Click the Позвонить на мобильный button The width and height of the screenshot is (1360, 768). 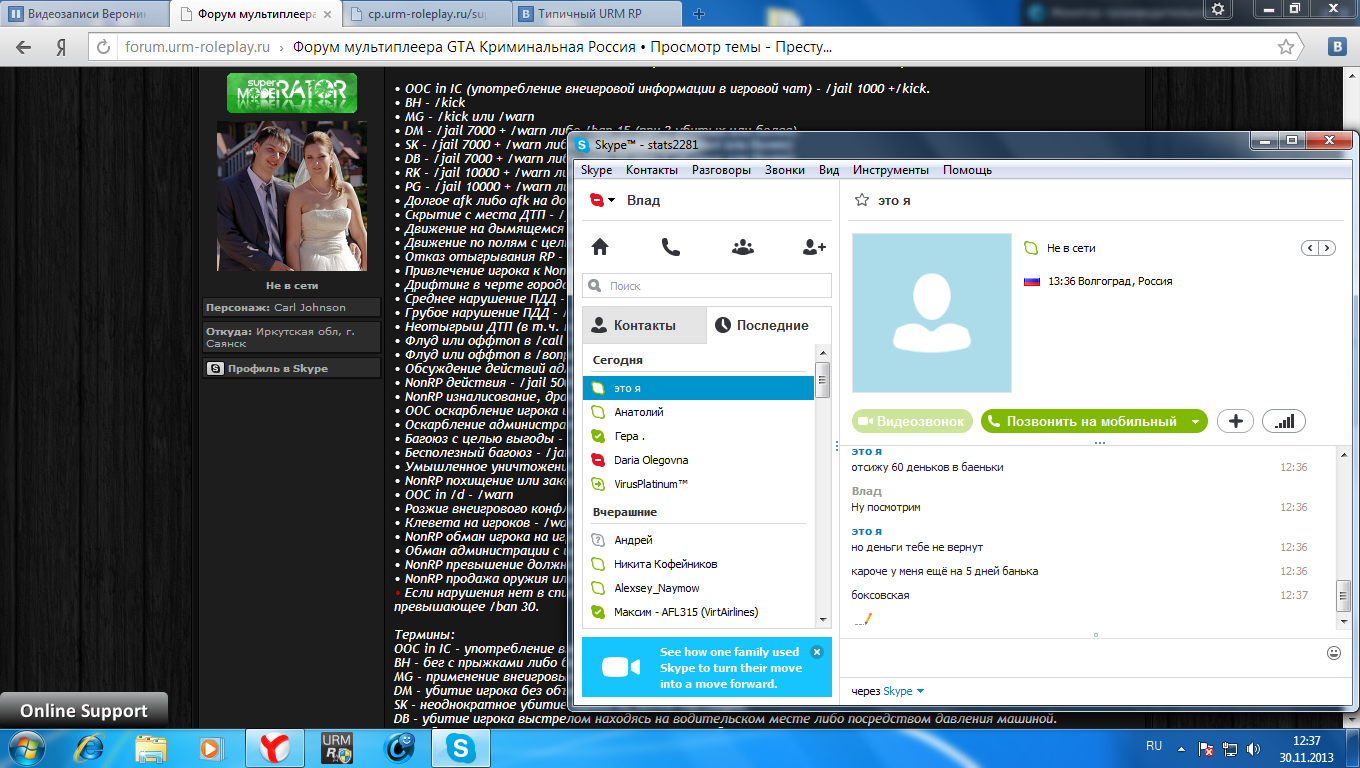[1083, 422]
